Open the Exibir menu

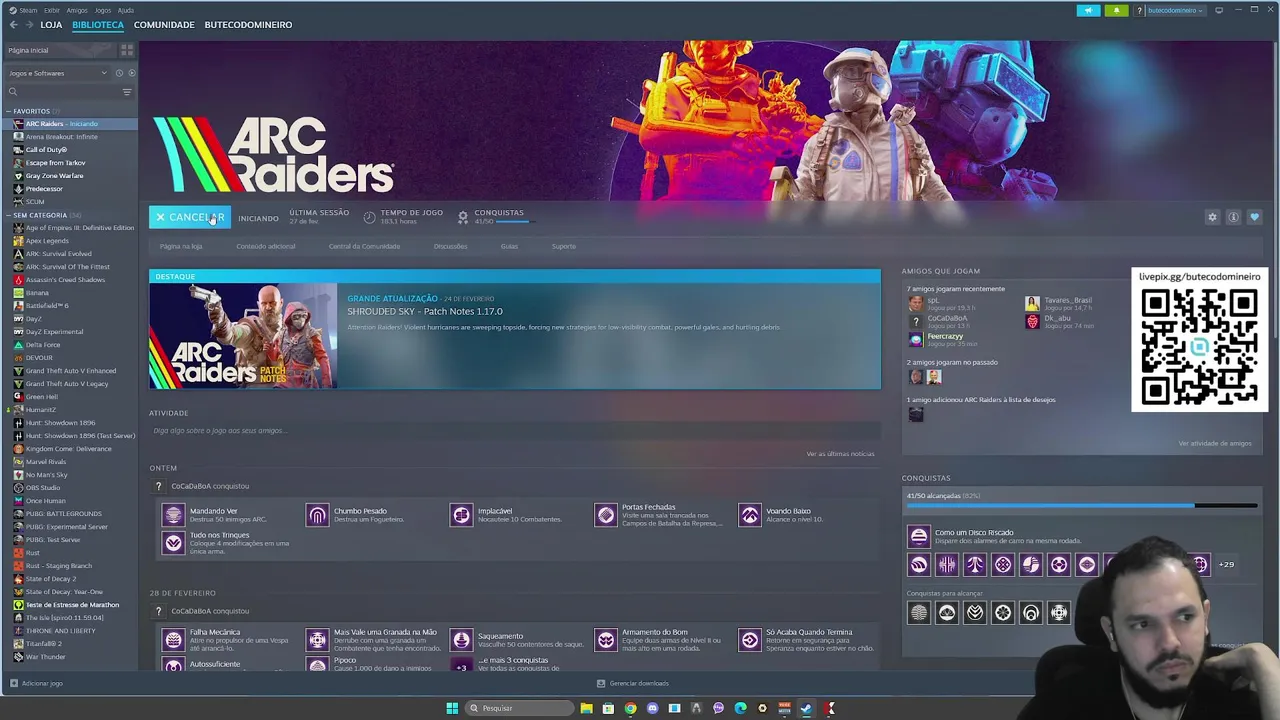(51, 10)
